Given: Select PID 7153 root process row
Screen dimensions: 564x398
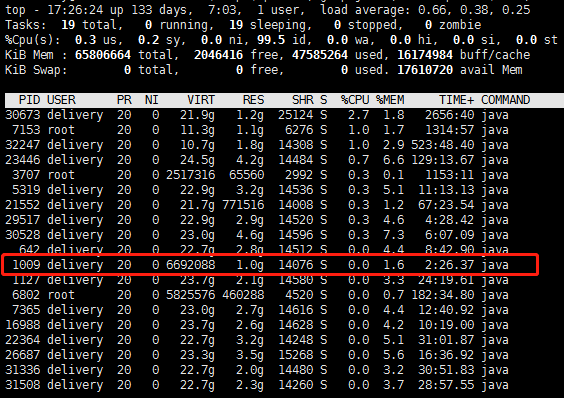Looking at the screenshot, I should pos(257,130).
